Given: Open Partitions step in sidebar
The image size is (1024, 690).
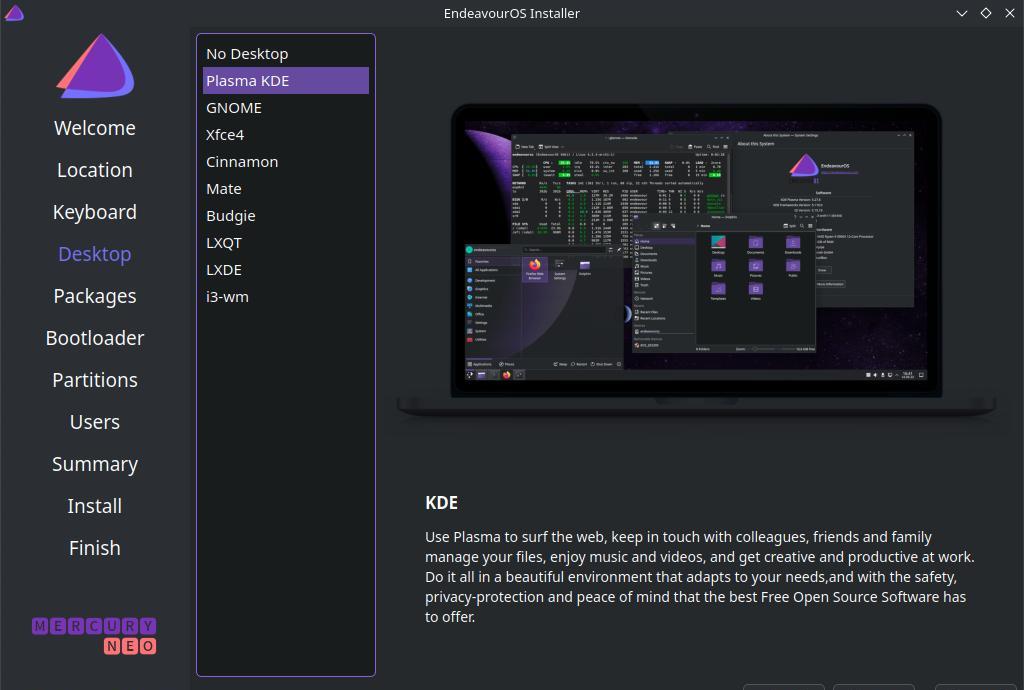Looking at the screenshot, I should [95, 380].
